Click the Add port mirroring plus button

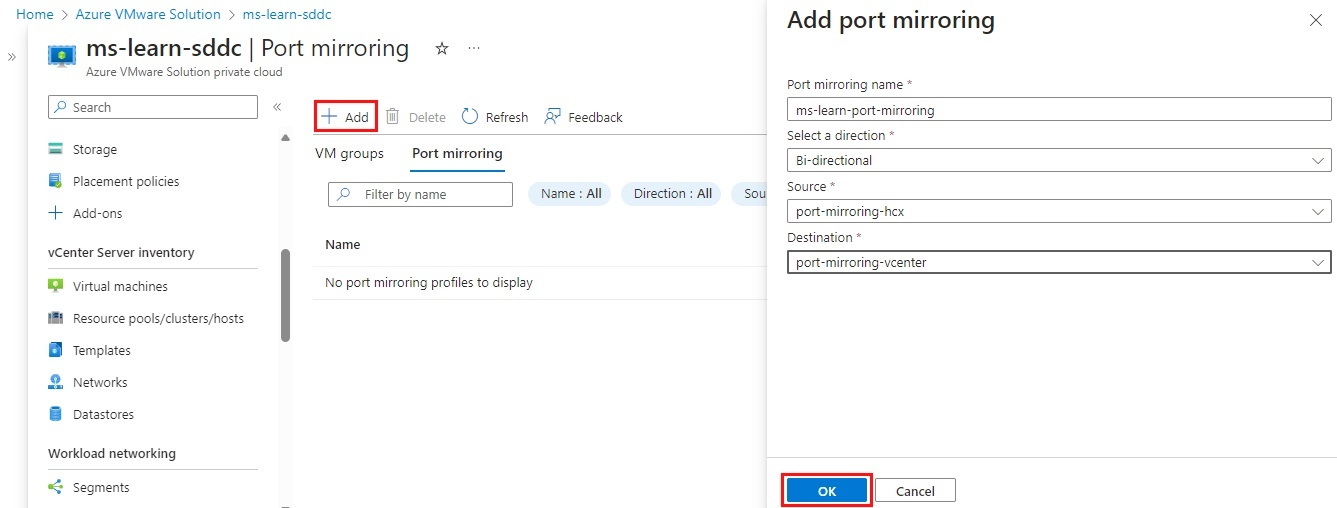click(x=345, y=117)
